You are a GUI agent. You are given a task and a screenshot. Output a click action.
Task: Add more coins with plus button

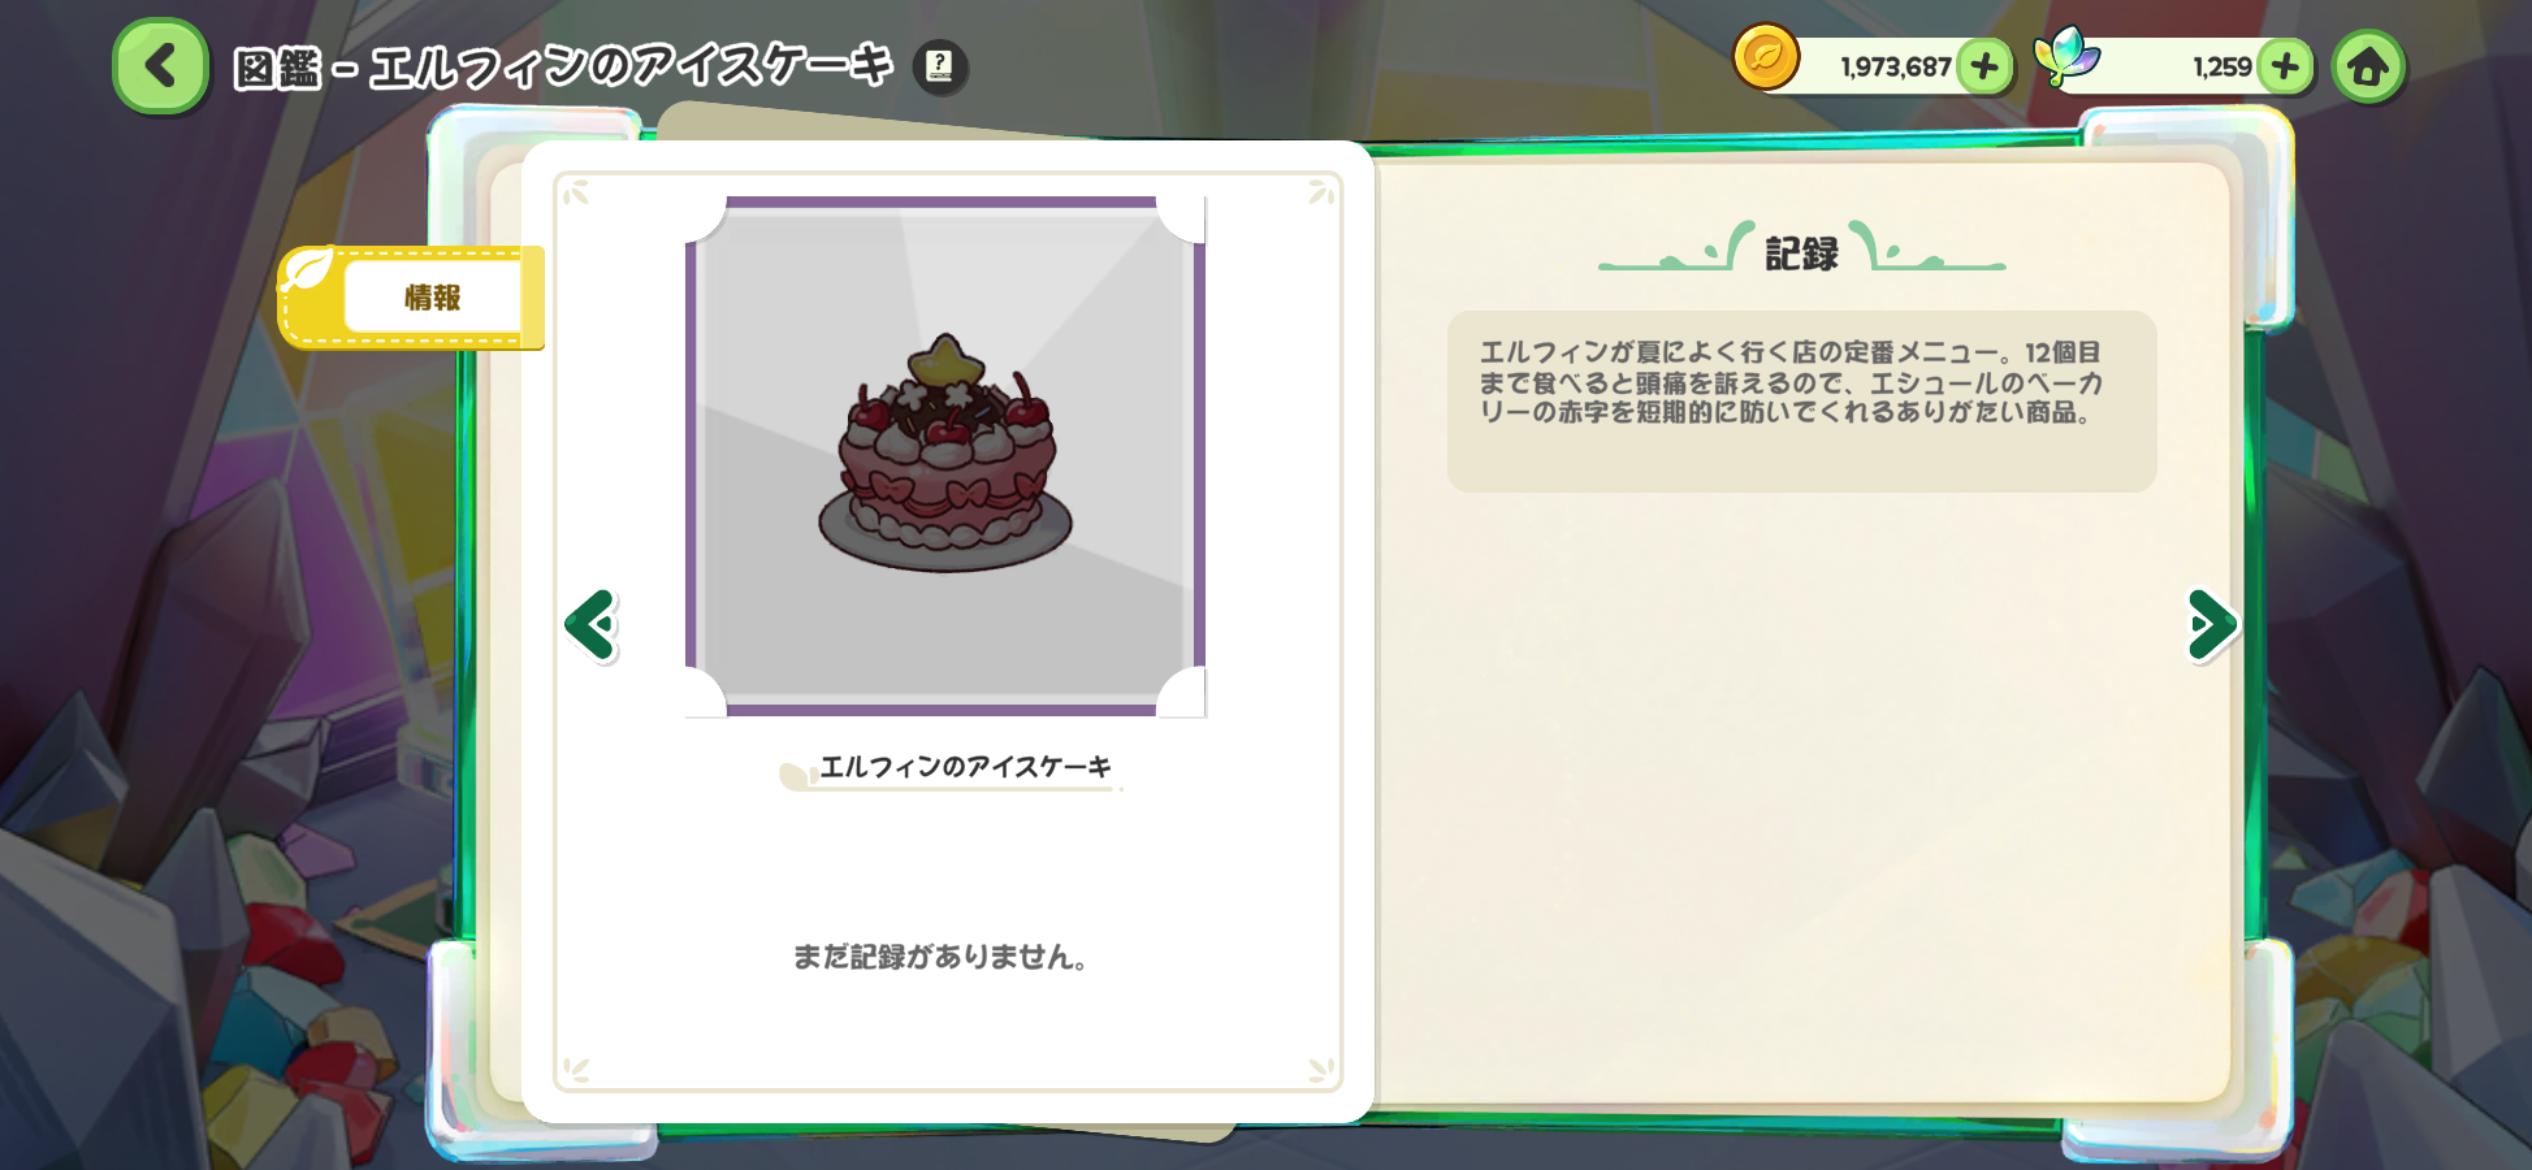pyautogui.click(x=1985, y=67)
